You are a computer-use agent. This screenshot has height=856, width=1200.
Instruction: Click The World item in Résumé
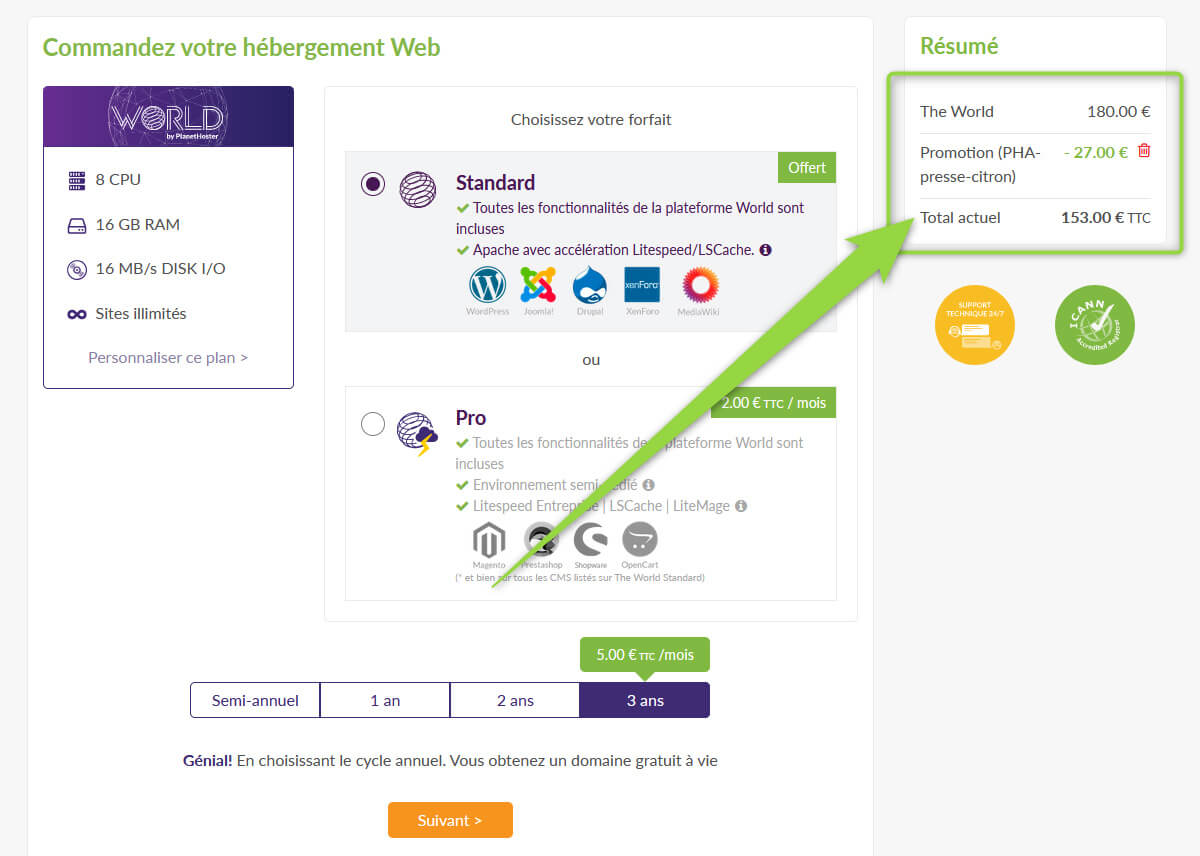click(957, 111)
